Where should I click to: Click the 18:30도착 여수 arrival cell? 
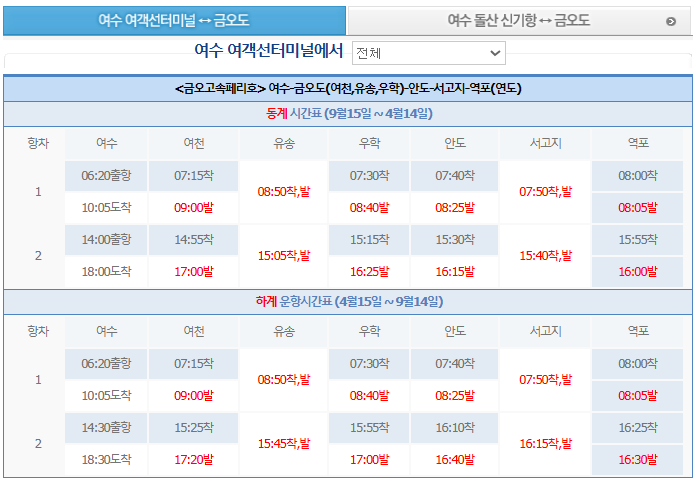[106, 459]
